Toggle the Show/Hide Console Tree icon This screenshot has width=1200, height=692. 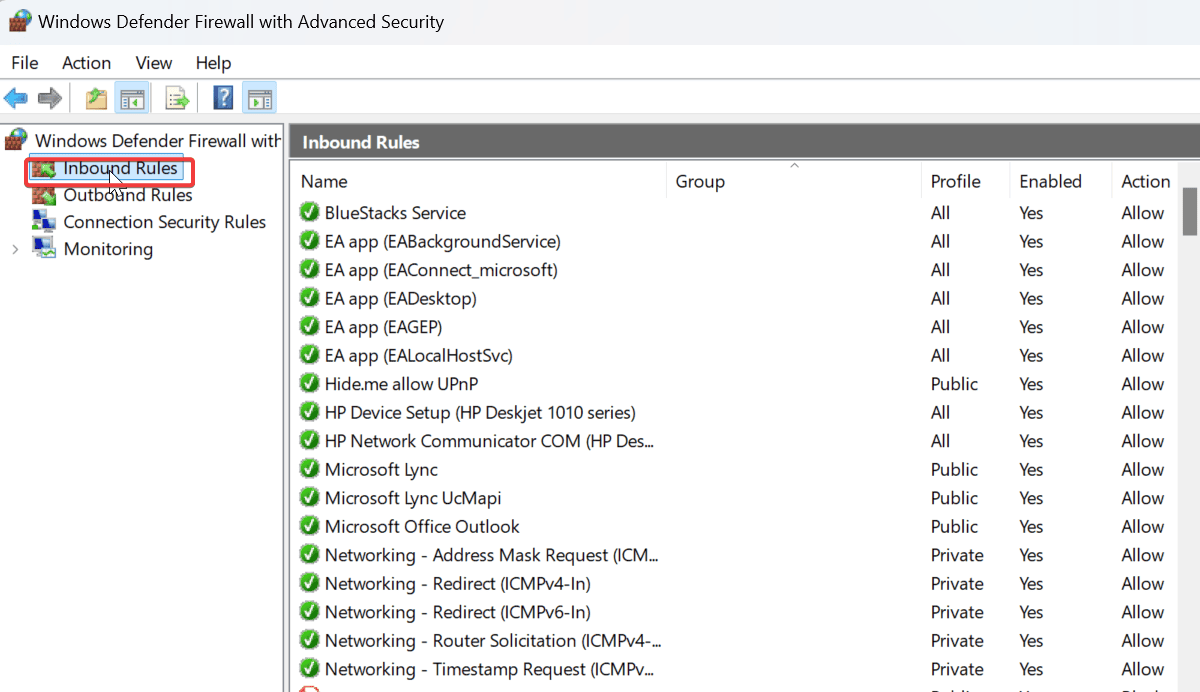click(x=132, y=98)
